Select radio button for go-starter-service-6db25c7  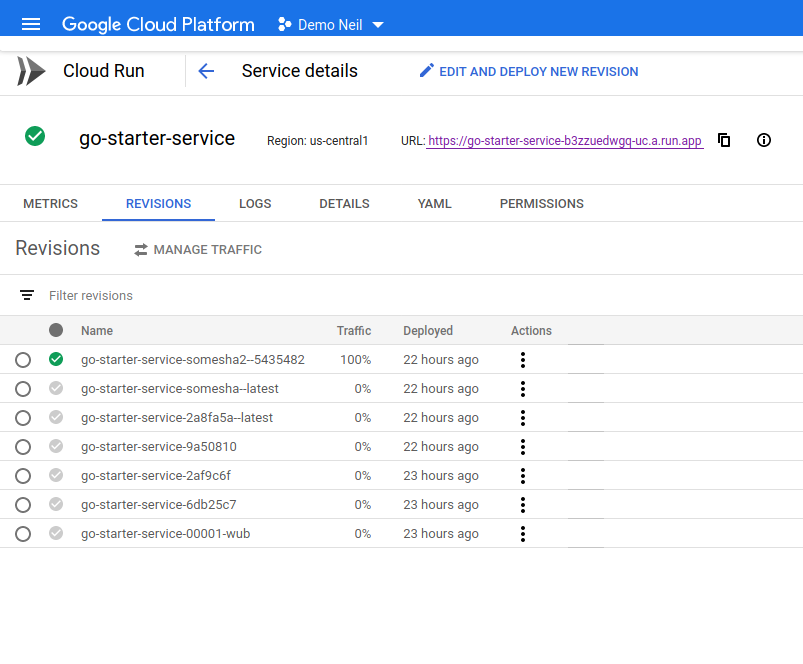point(23,505)
